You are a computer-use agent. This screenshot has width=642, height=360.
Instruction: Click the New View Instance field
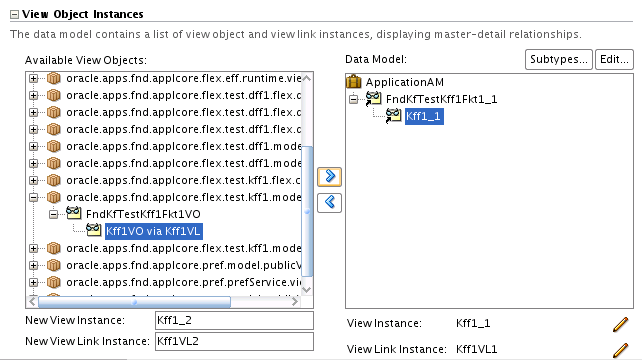234,320
